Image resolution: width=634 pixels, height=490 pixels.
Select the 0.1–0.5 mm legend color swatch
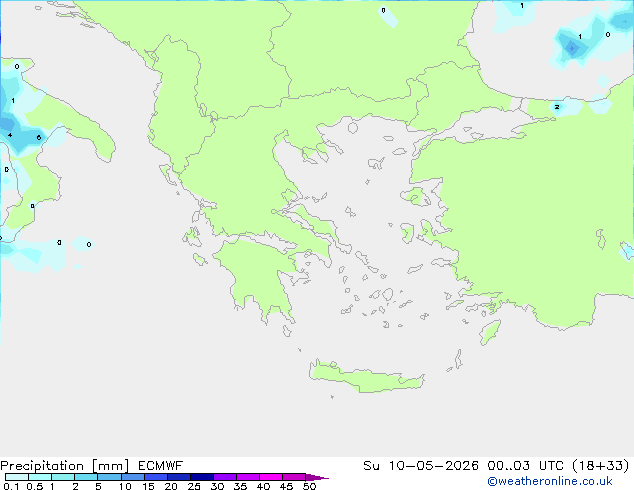click(17, 477)
